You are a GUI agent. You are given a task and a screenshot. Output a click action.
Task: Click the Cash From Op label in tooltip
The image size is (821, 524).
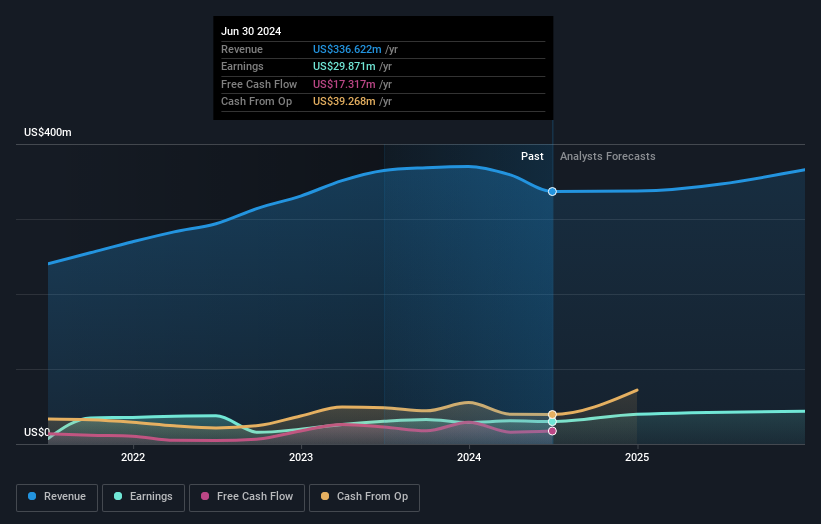pyautogui.click(x=257, y=102)
